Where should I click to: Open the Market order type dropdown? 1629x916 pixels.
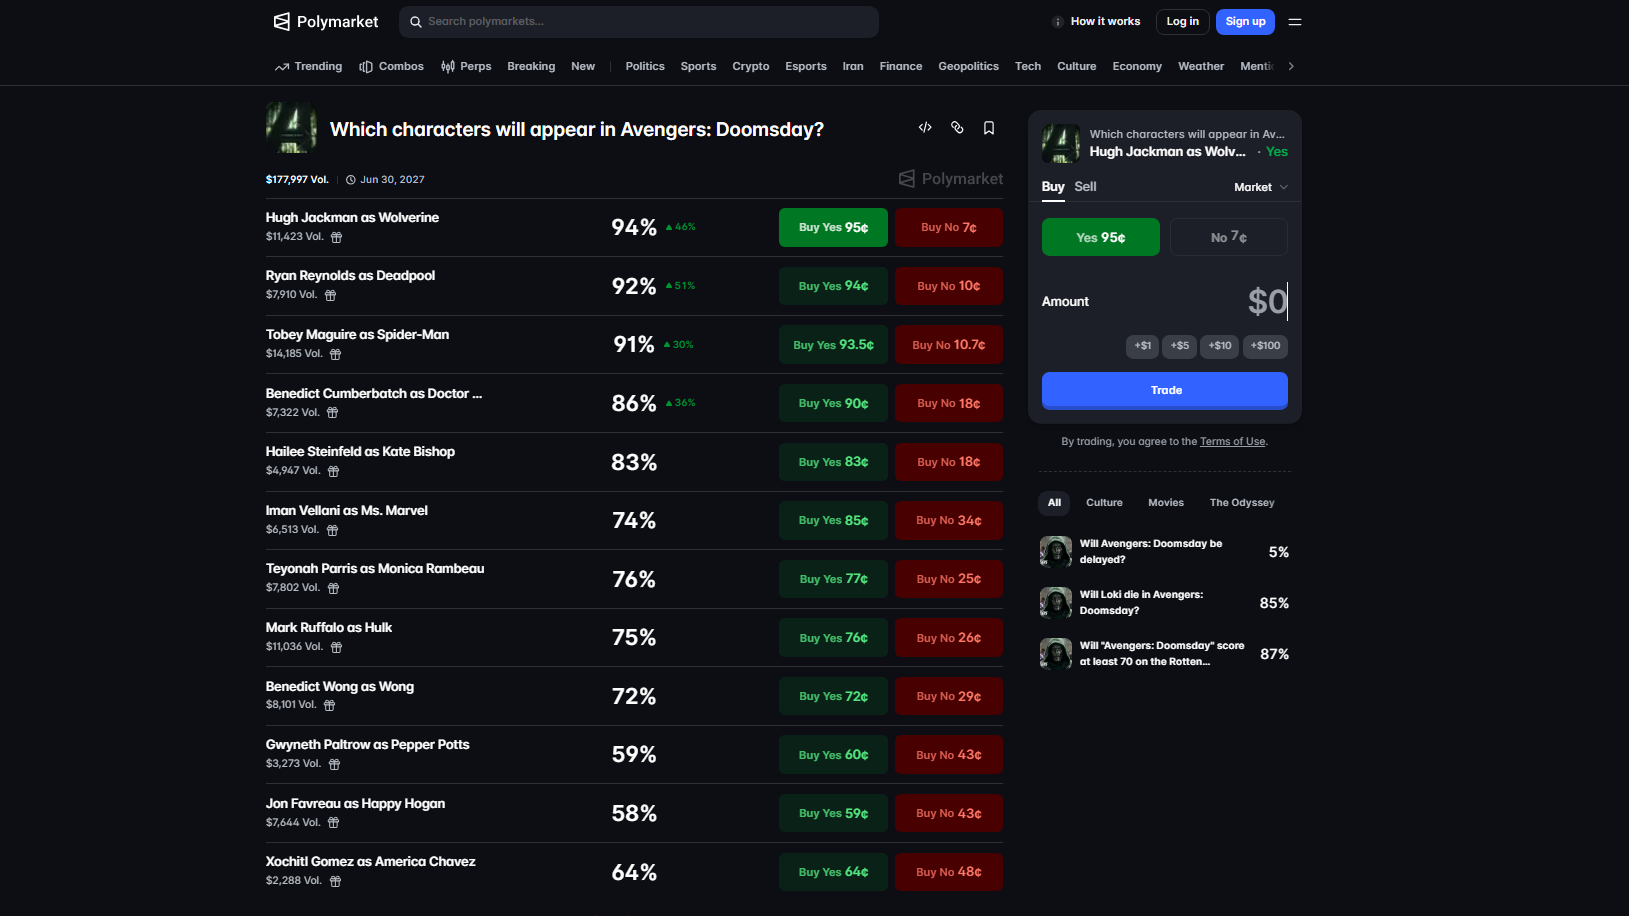coord(1261,187)
